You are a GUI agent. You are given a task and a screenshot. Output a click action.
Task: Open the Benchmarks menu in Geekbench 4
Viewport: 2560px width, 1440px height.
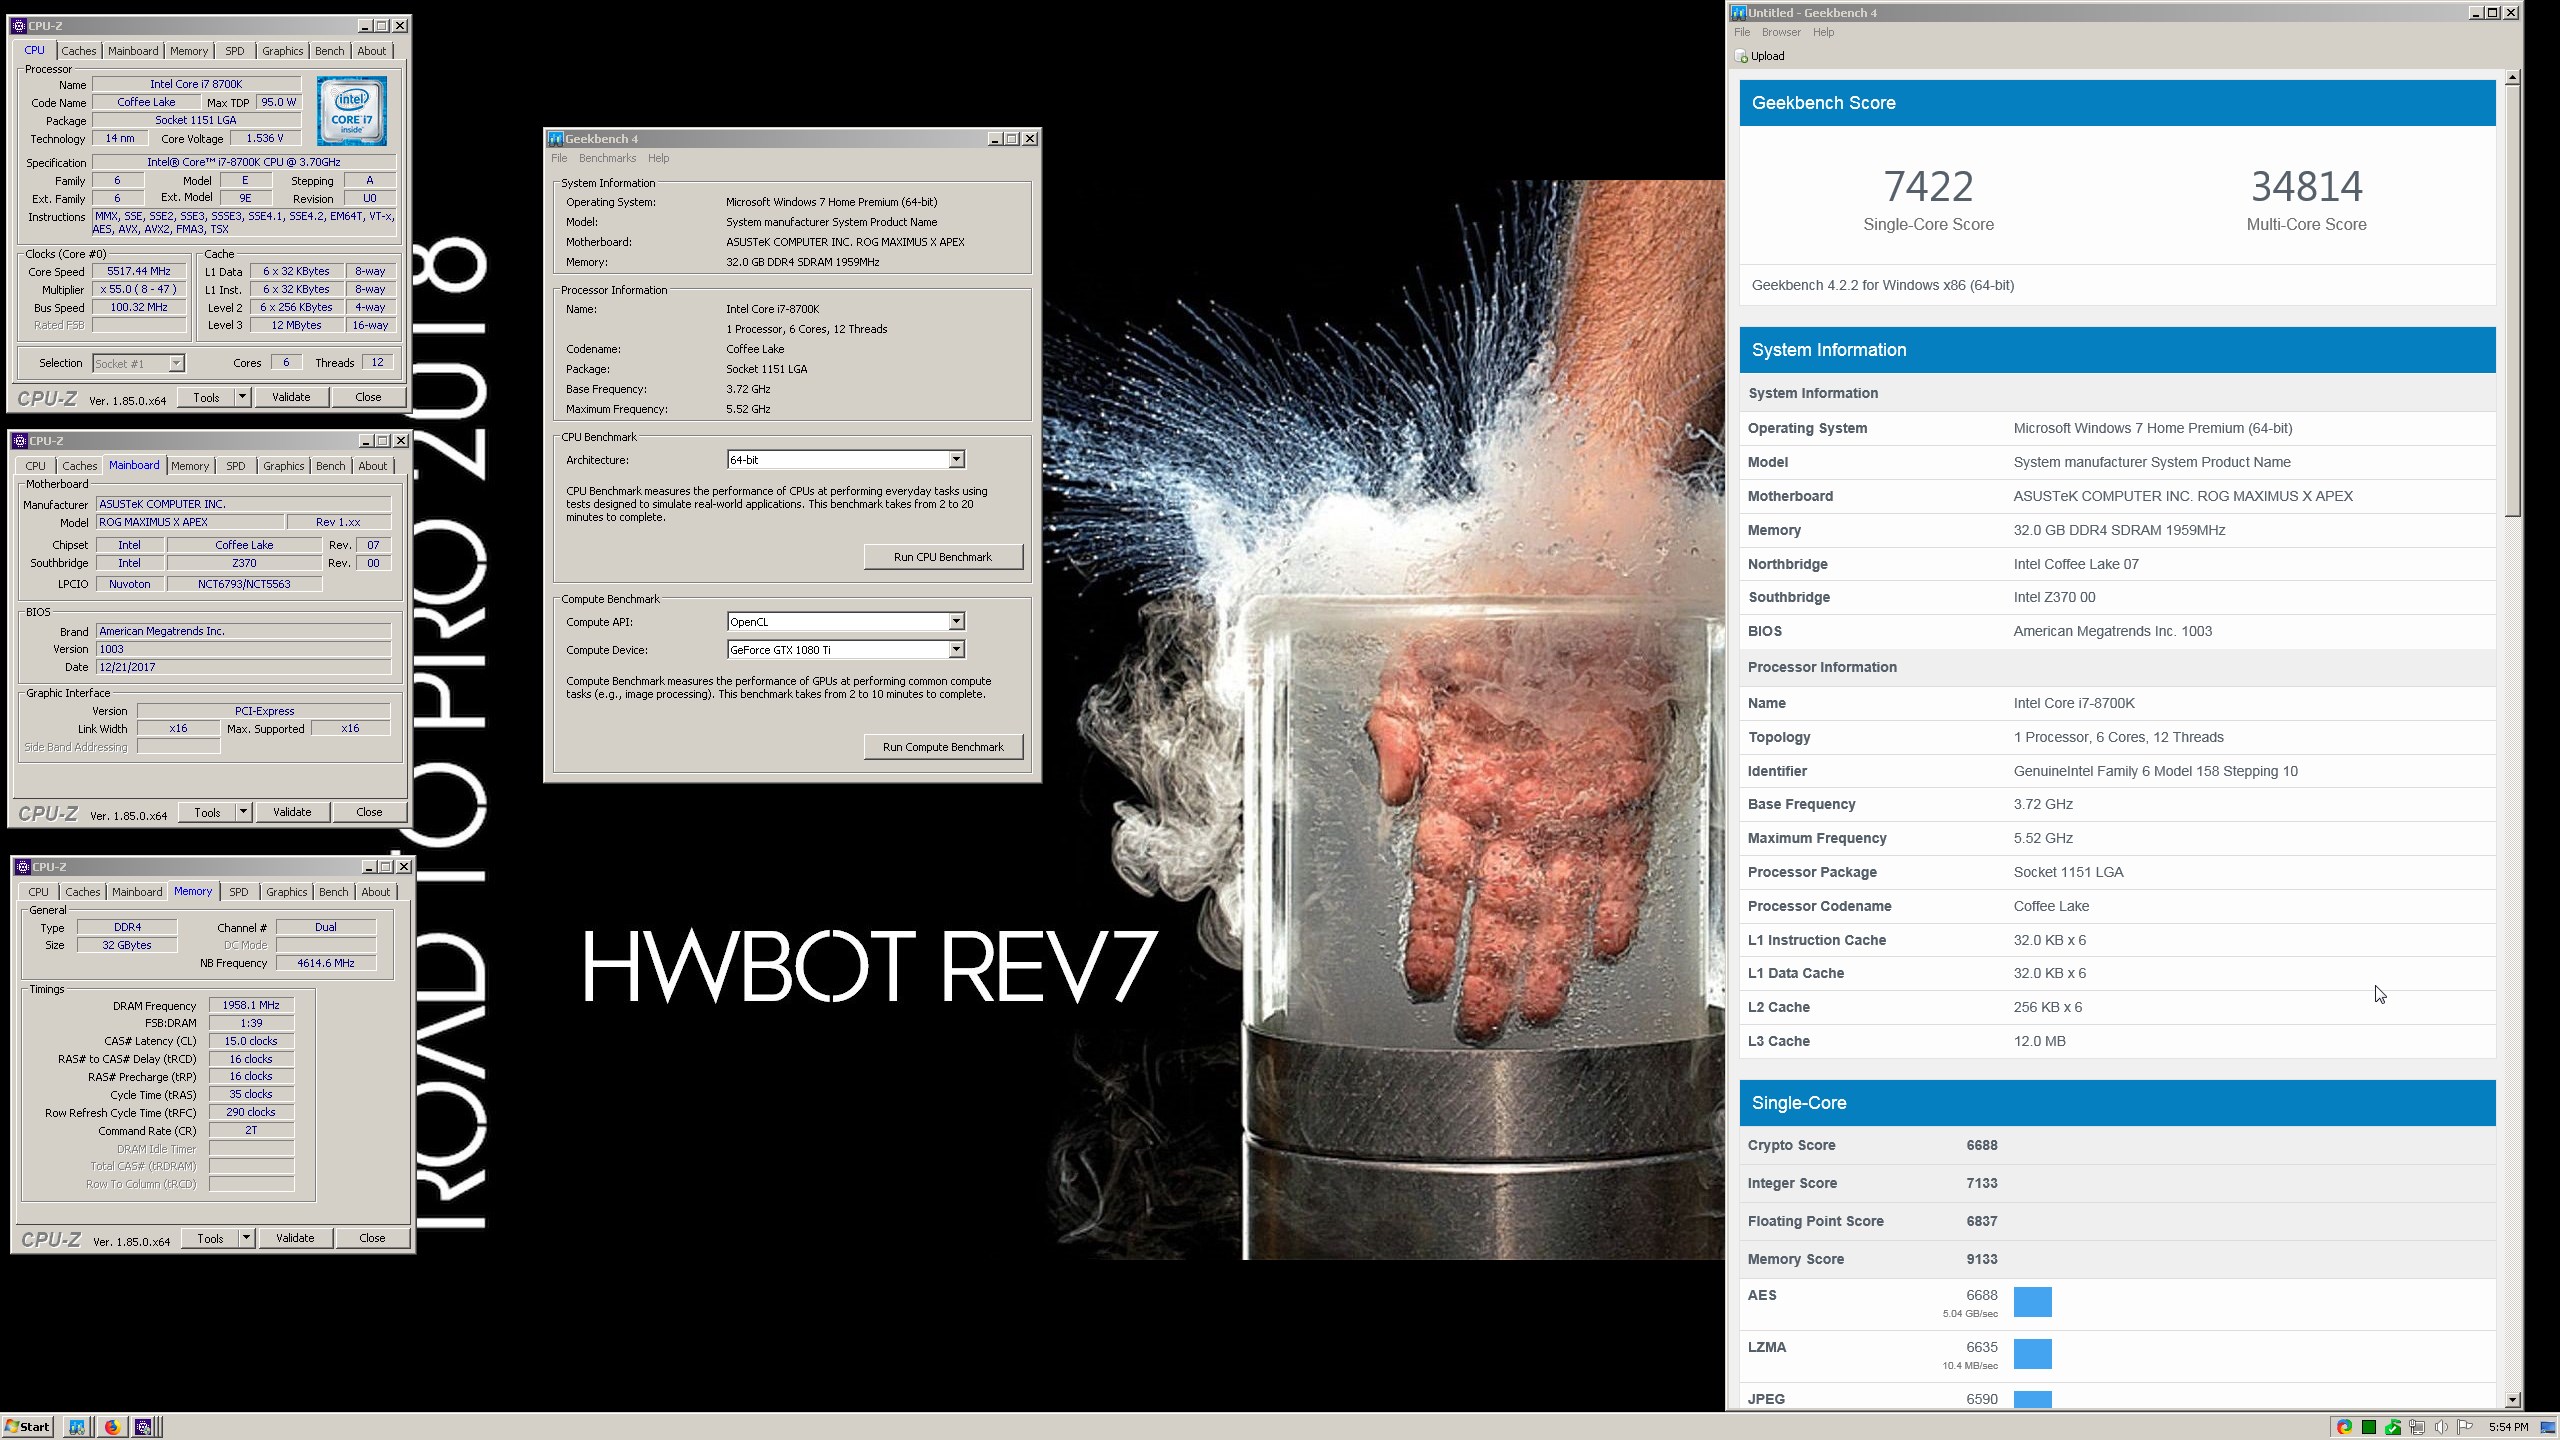[607, 158]
